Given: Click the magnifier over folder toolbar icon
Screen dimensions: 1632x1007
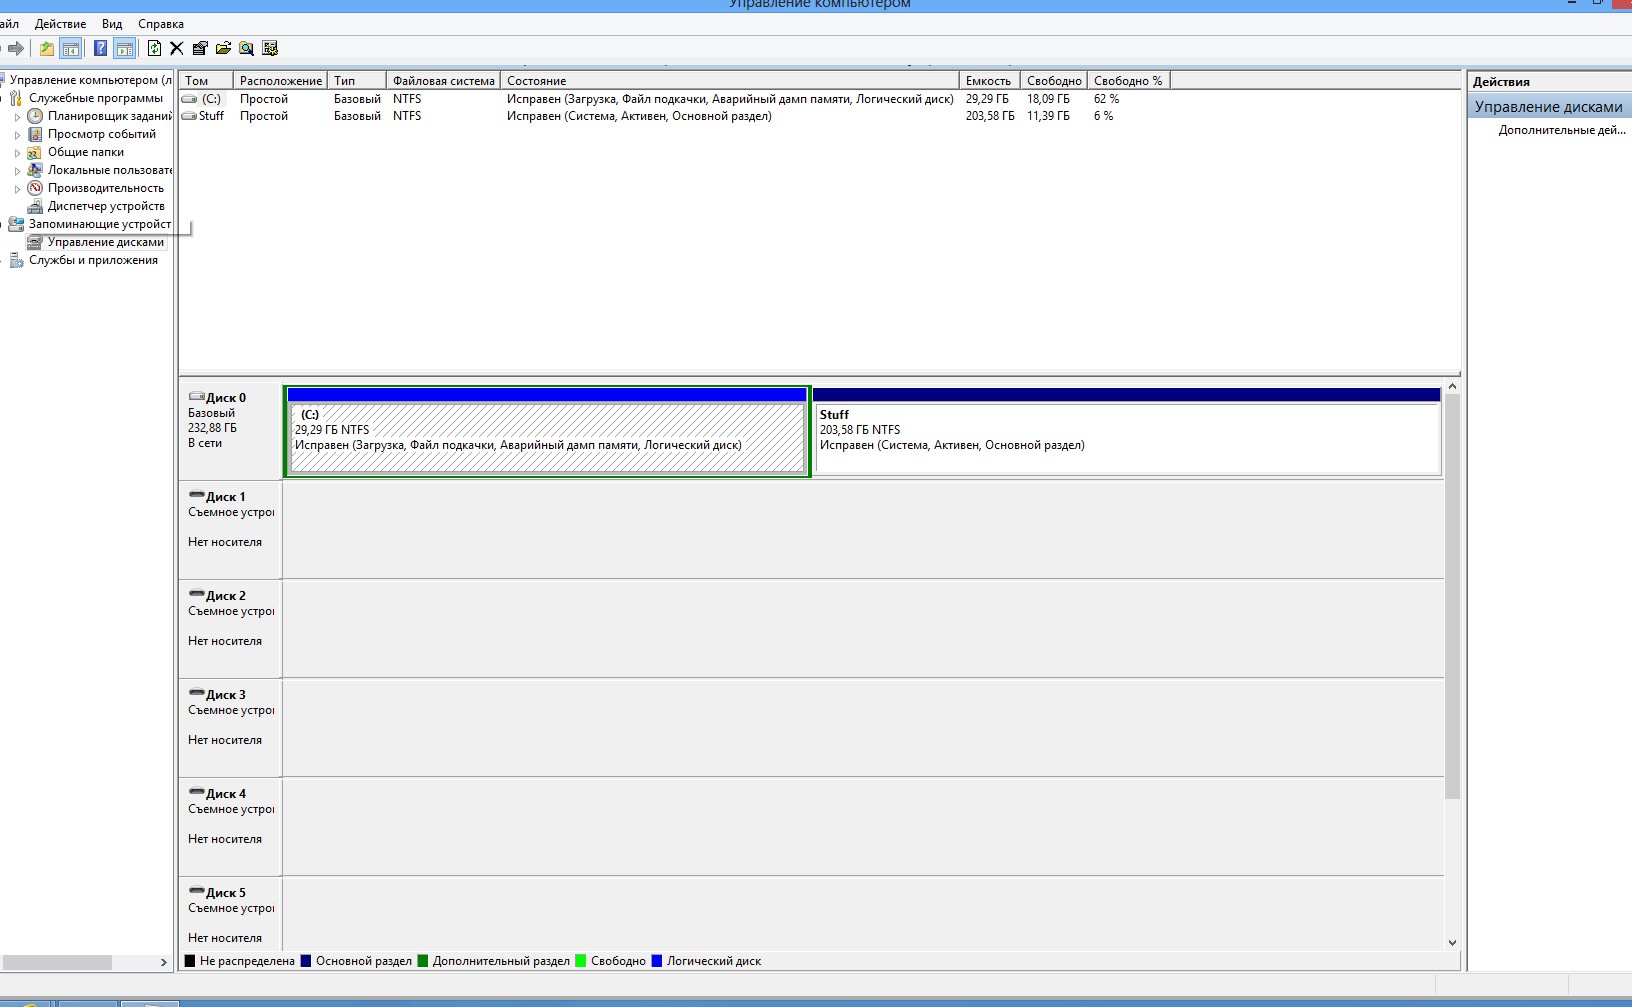Looking at the screenshot, I should 246,48.
